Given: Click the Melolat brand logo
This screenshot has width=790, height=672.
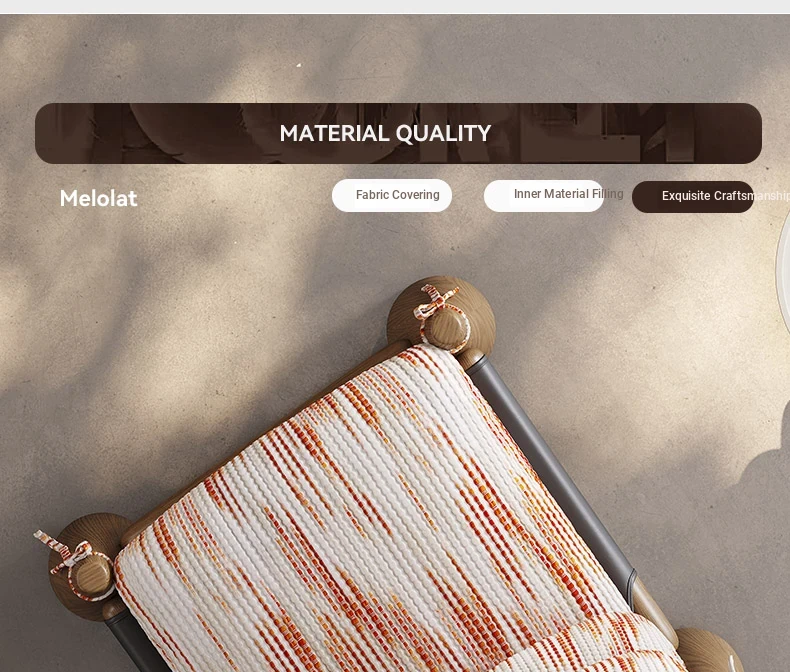Looking at the screenshot, I should (98, 198).
